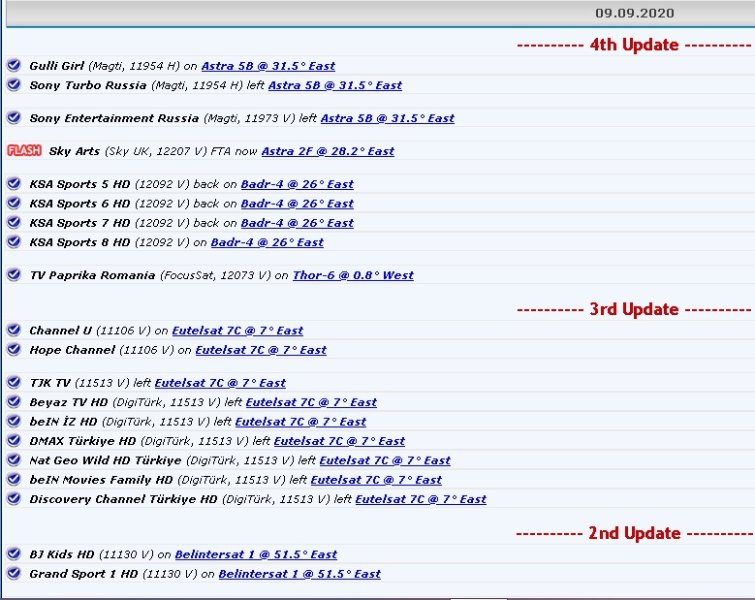
Task: Click the checkmark icon beside Sony Turbo Russia
Action: click(x=14, y=84)
